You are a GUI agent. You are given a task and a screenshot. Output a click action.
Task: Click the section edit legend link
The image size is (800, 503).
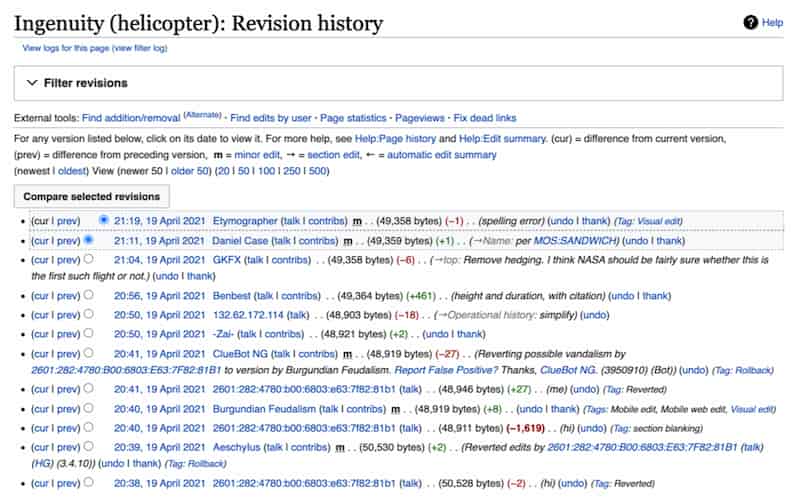pos(334,155)
